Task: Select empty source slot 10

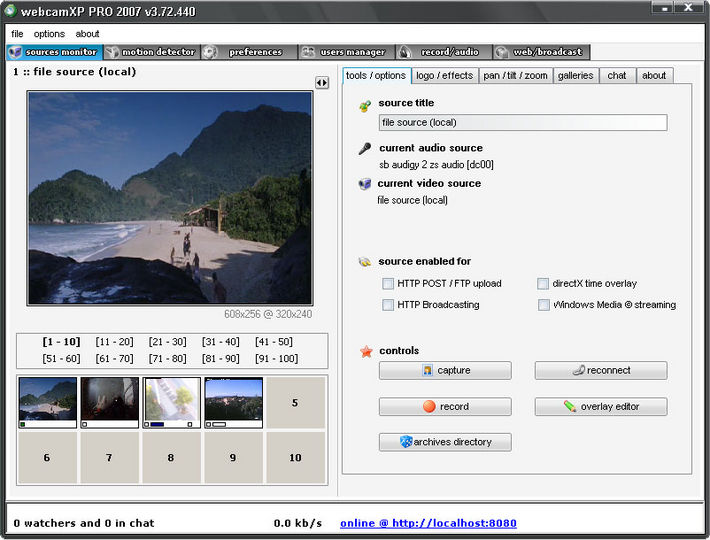Action: [x=295, y=458]
